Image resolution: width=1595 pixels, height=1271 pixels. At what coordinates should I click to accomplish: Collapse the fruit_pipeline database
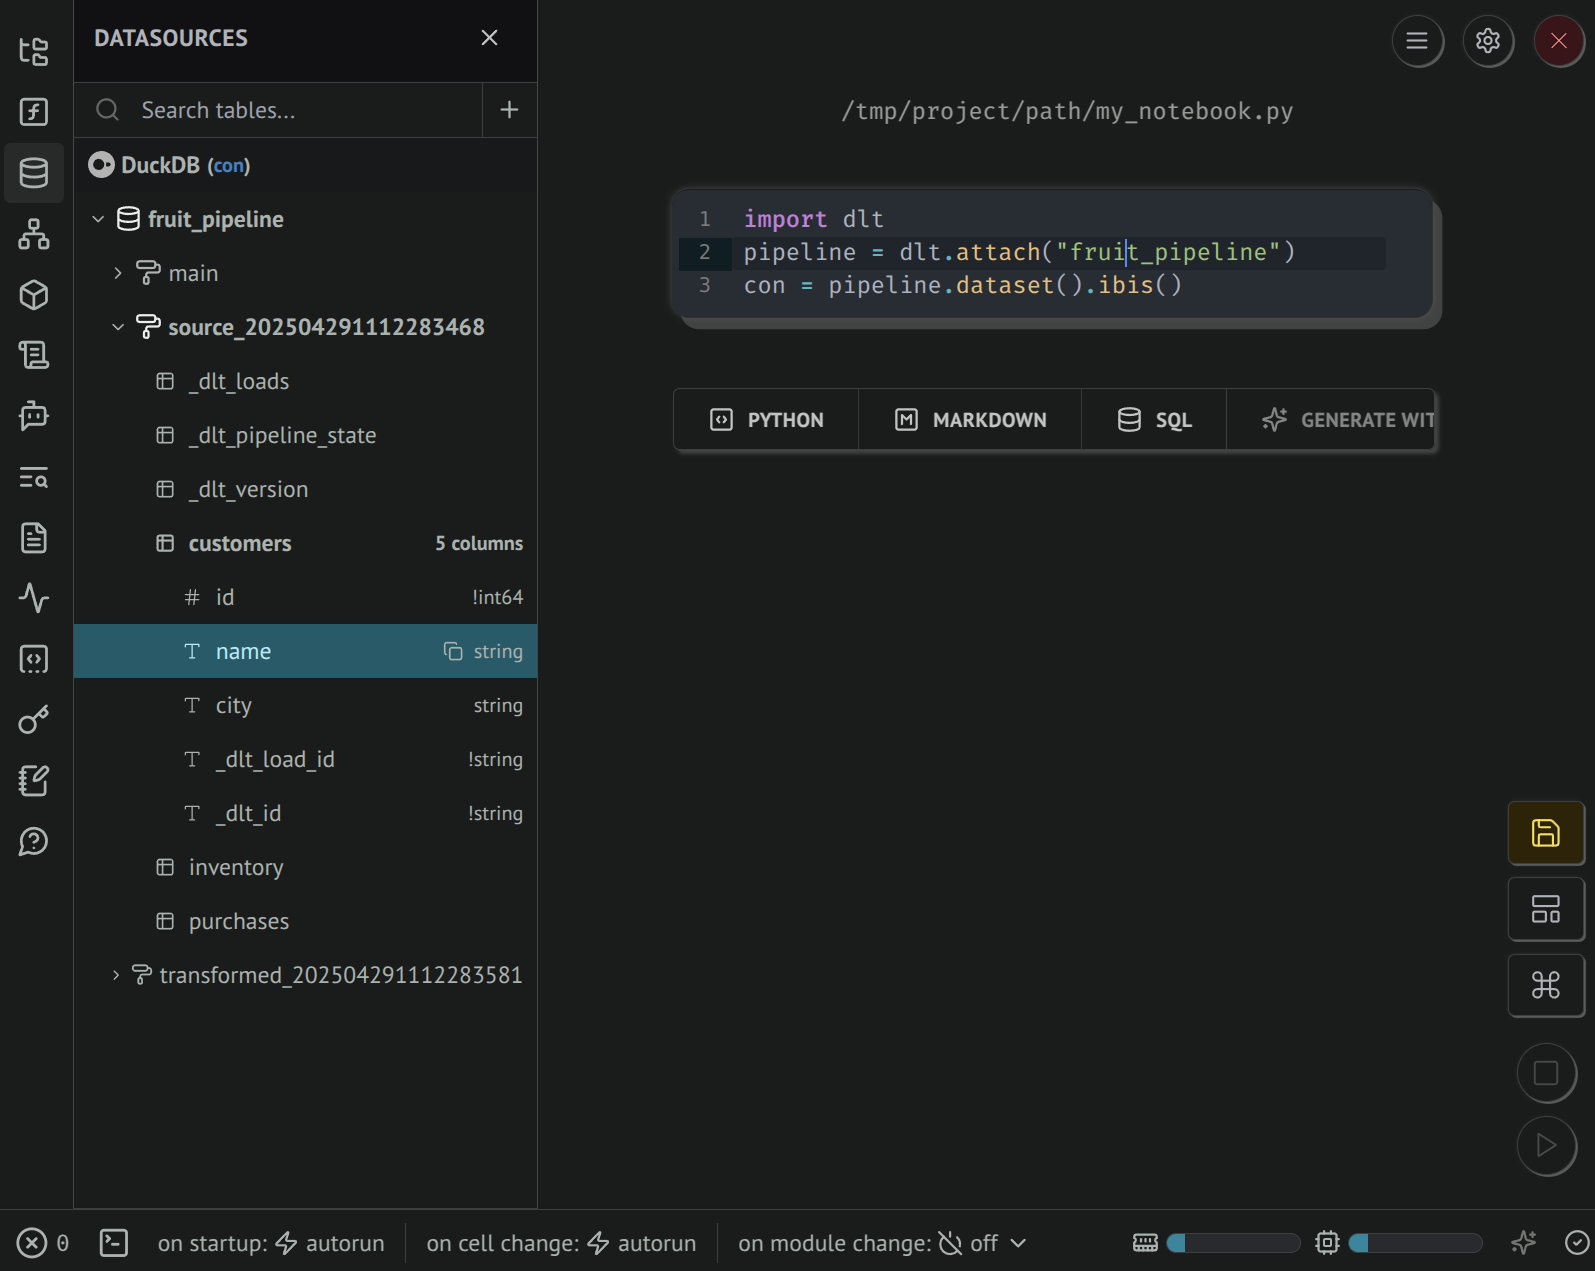tap(98, 219)
